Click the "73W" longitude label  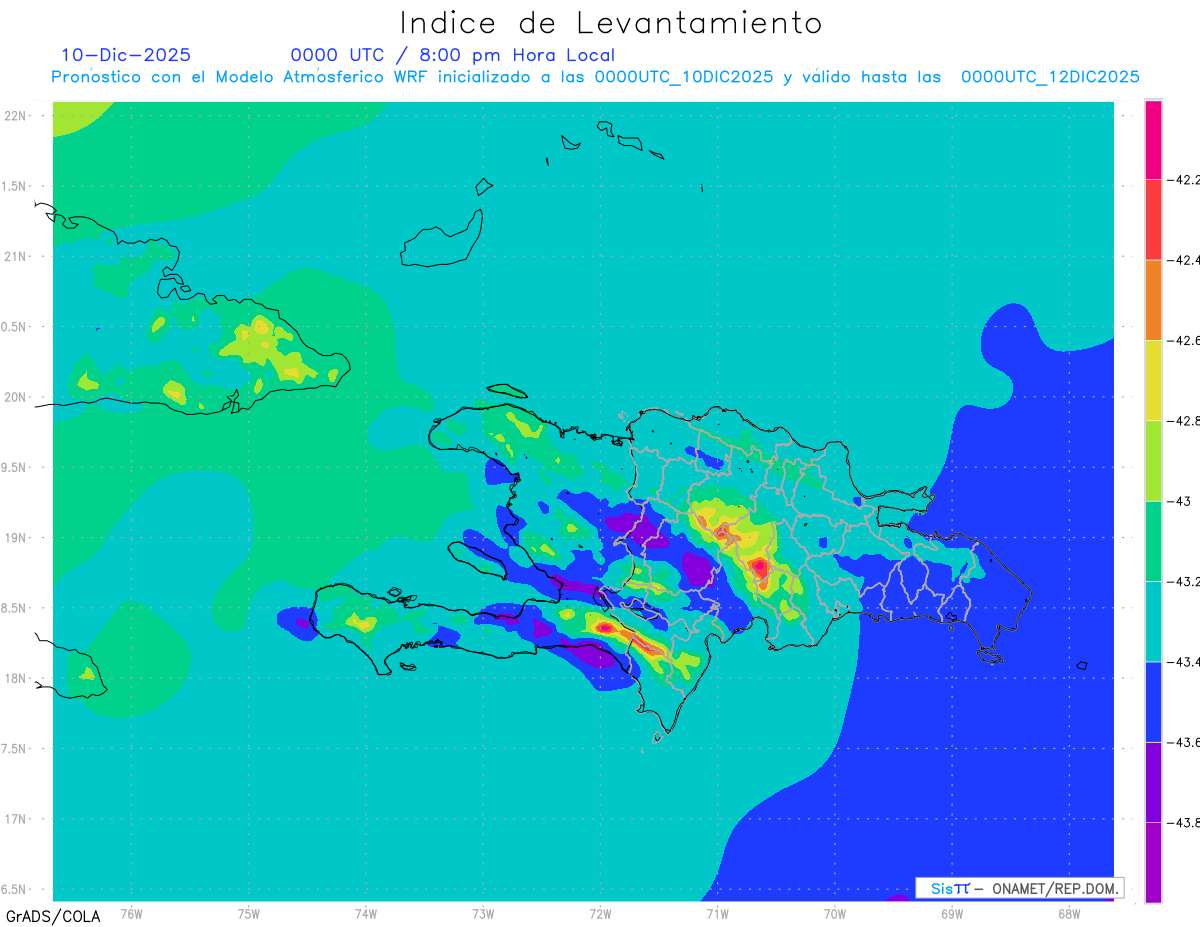[x=483, y=913]
